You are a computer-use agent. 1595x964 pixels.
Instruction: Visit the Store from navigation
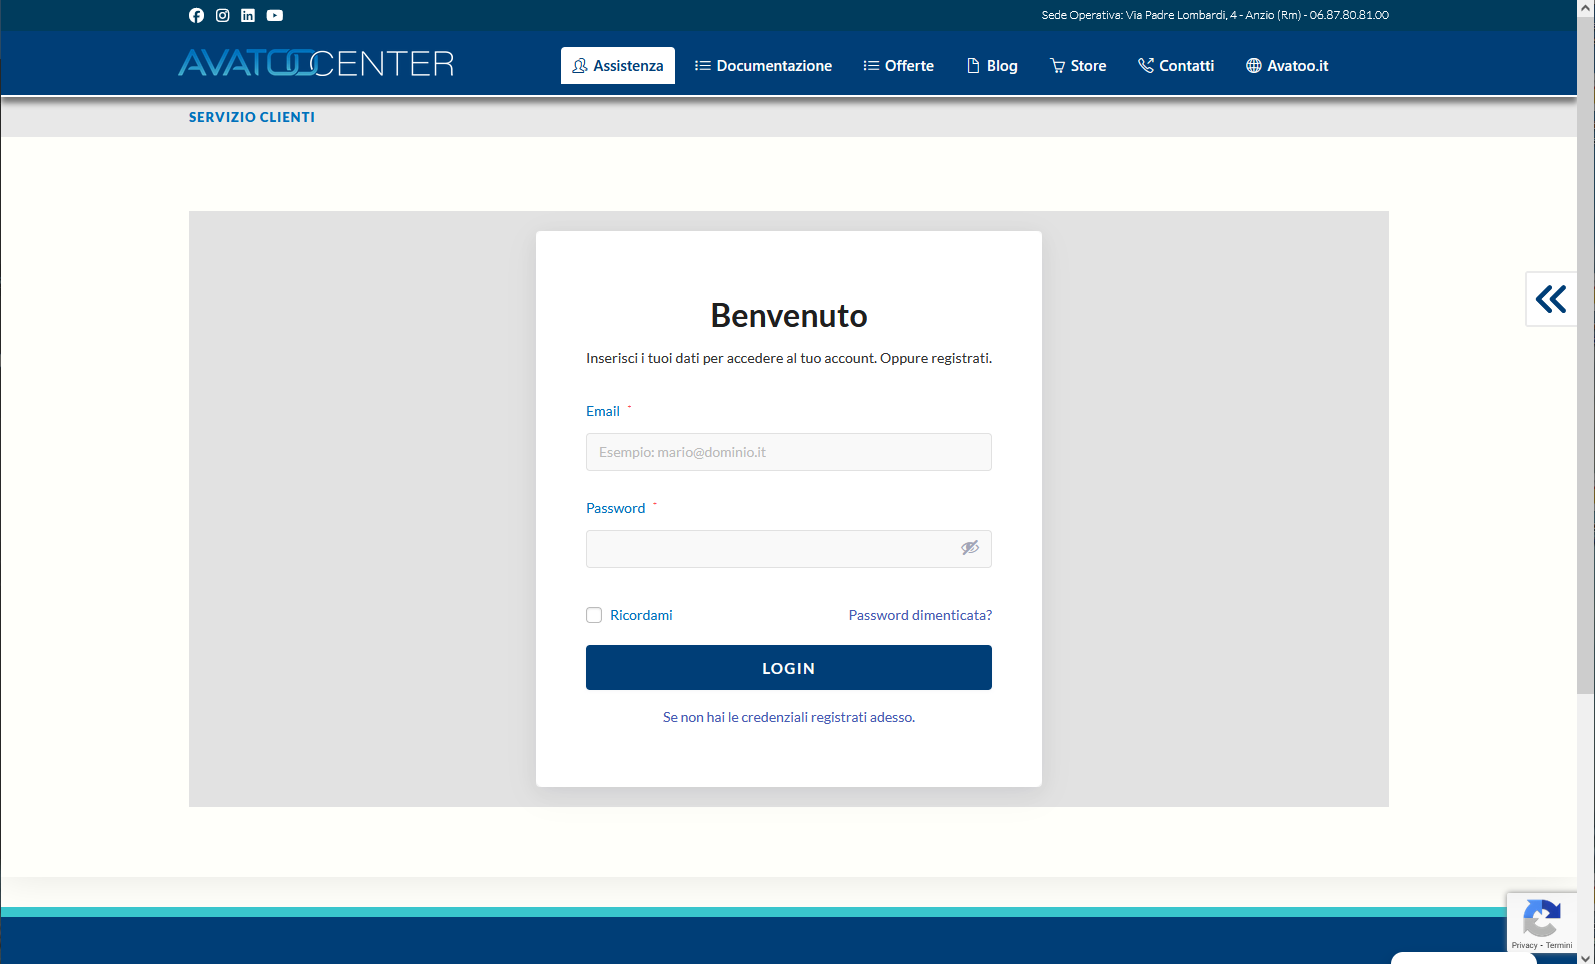point(1078,66)
